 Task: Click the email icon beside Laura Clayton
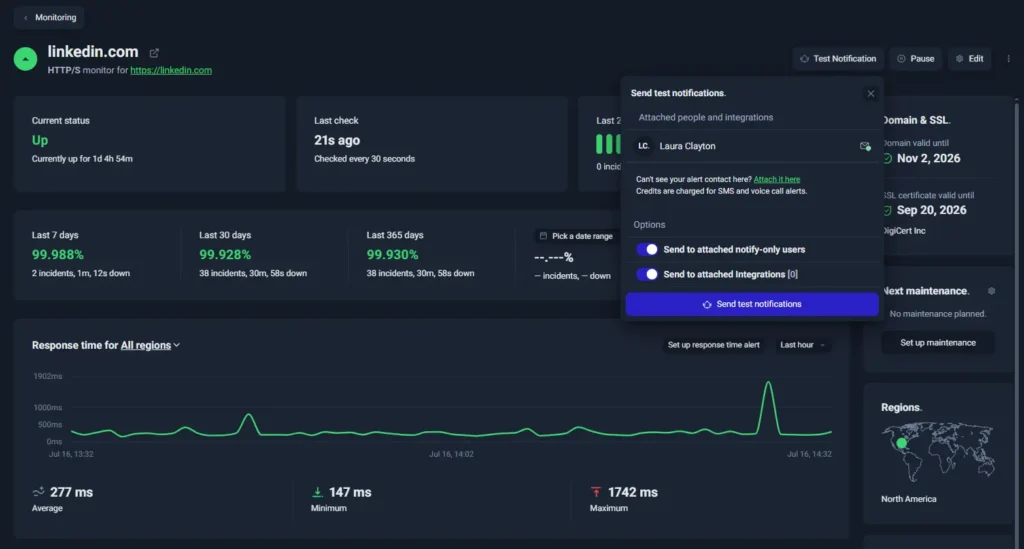pyautogui.click(x=865, y=146)
